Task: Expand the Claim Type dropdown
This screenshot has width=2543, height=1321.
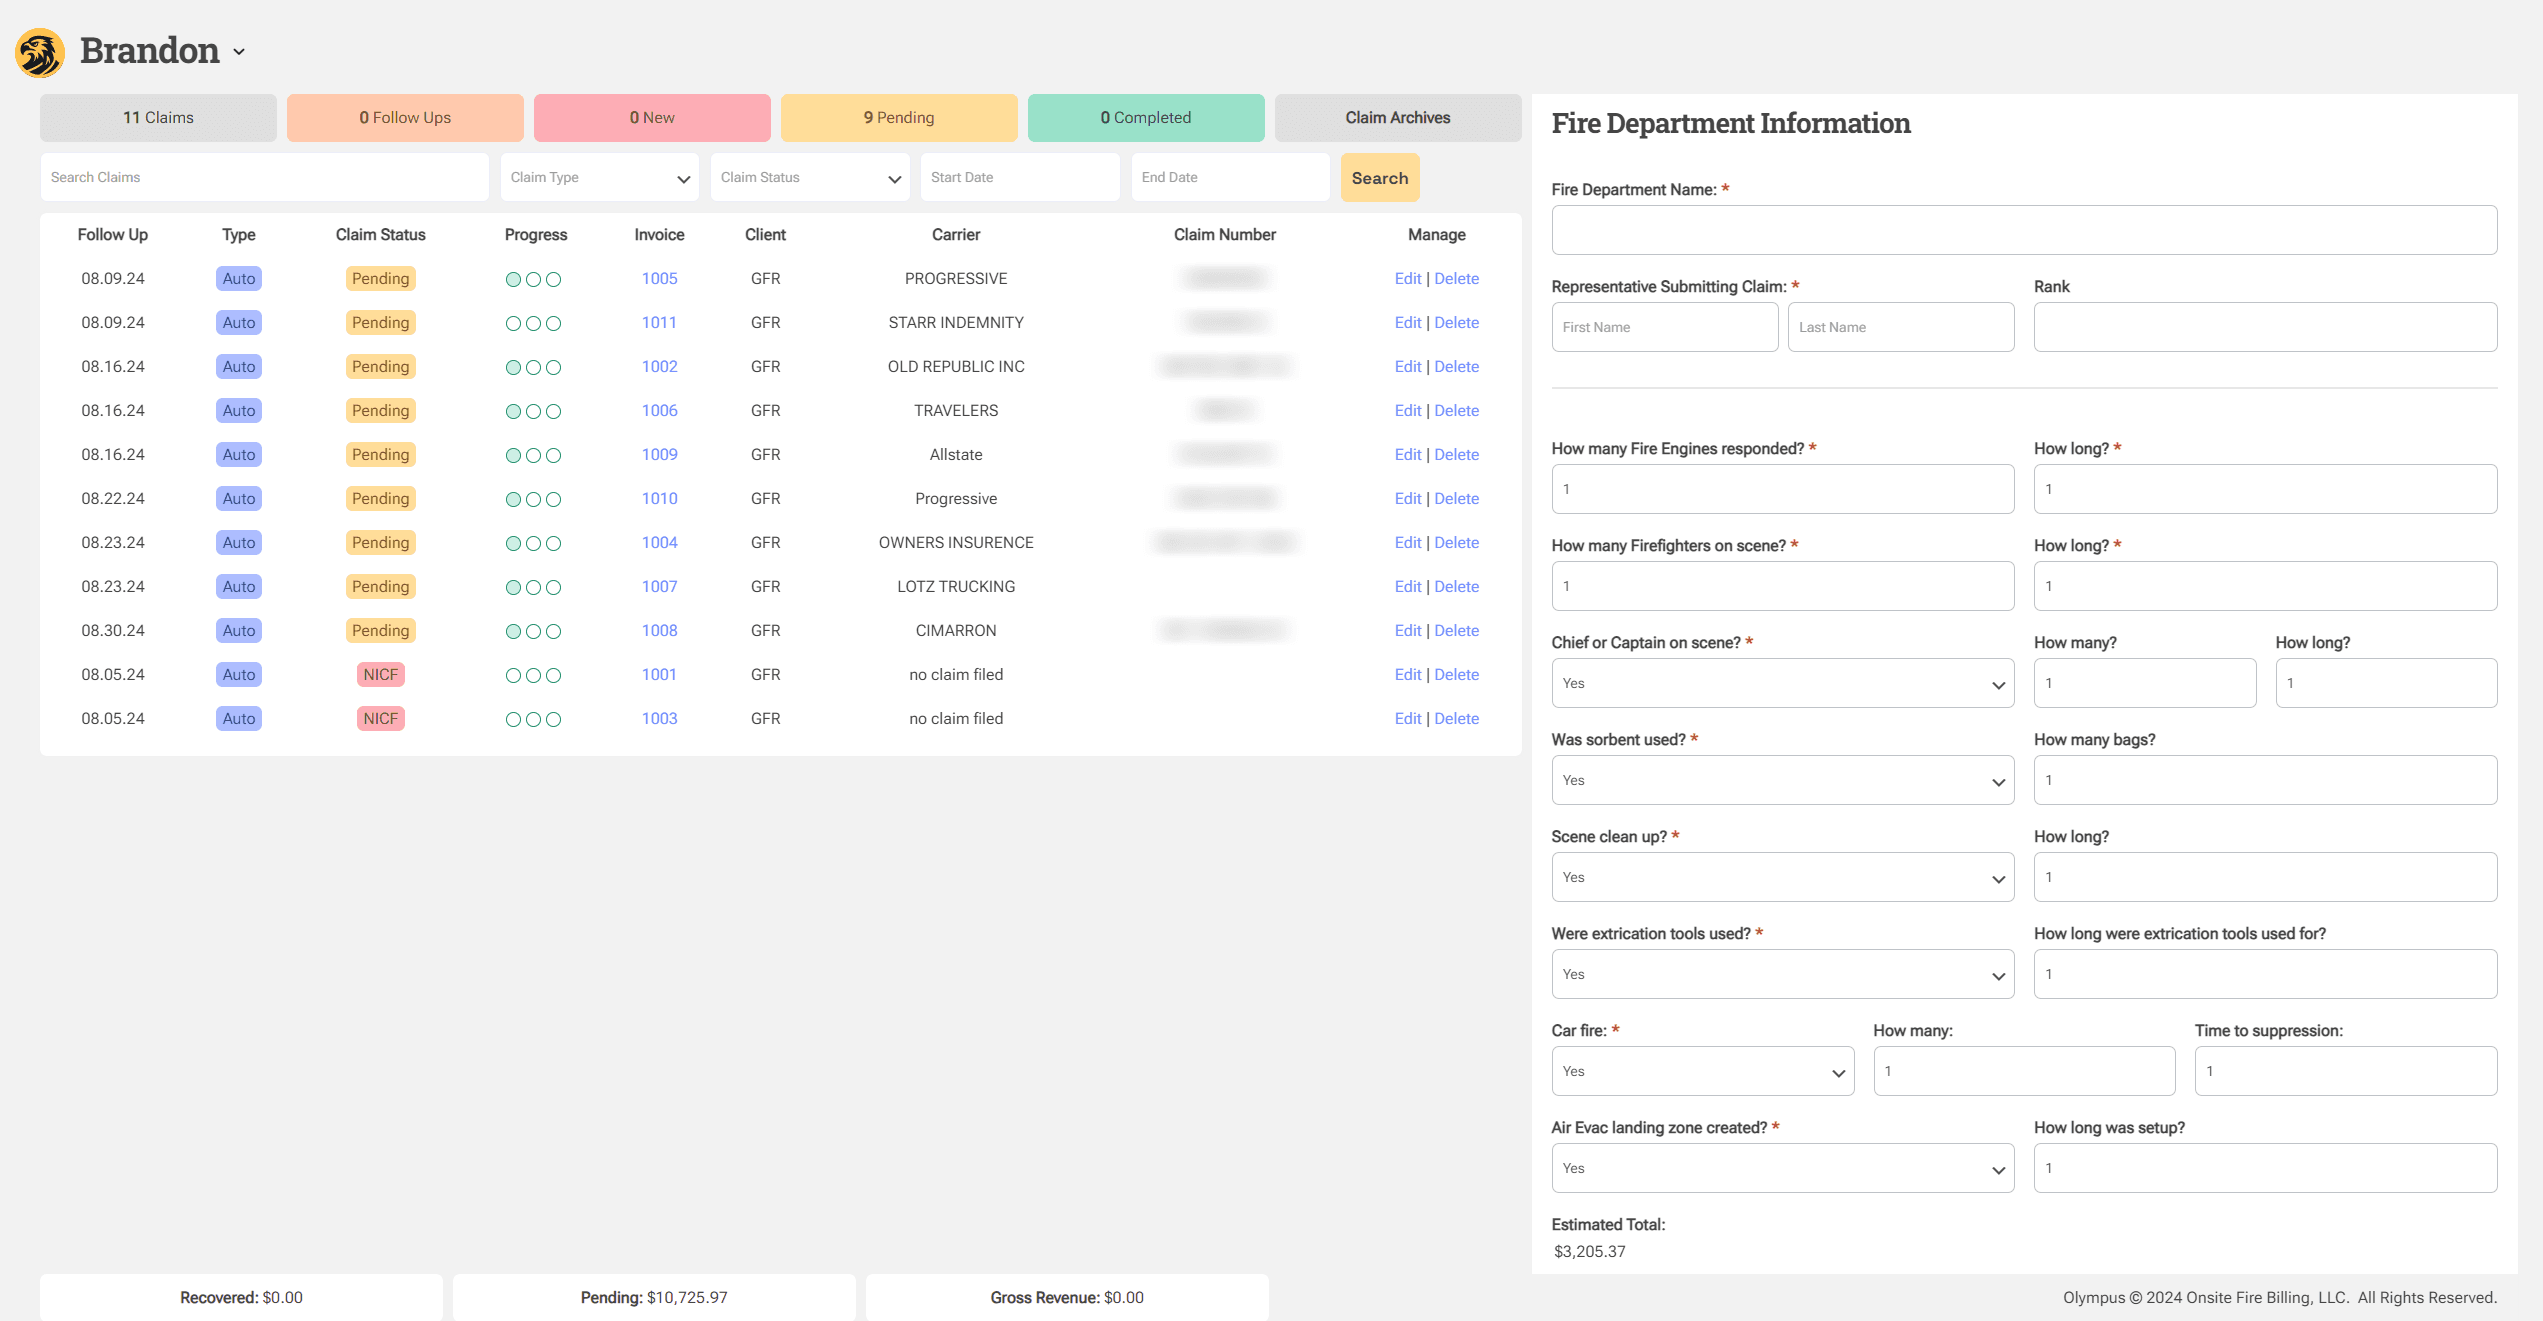Action: [600, 177]
